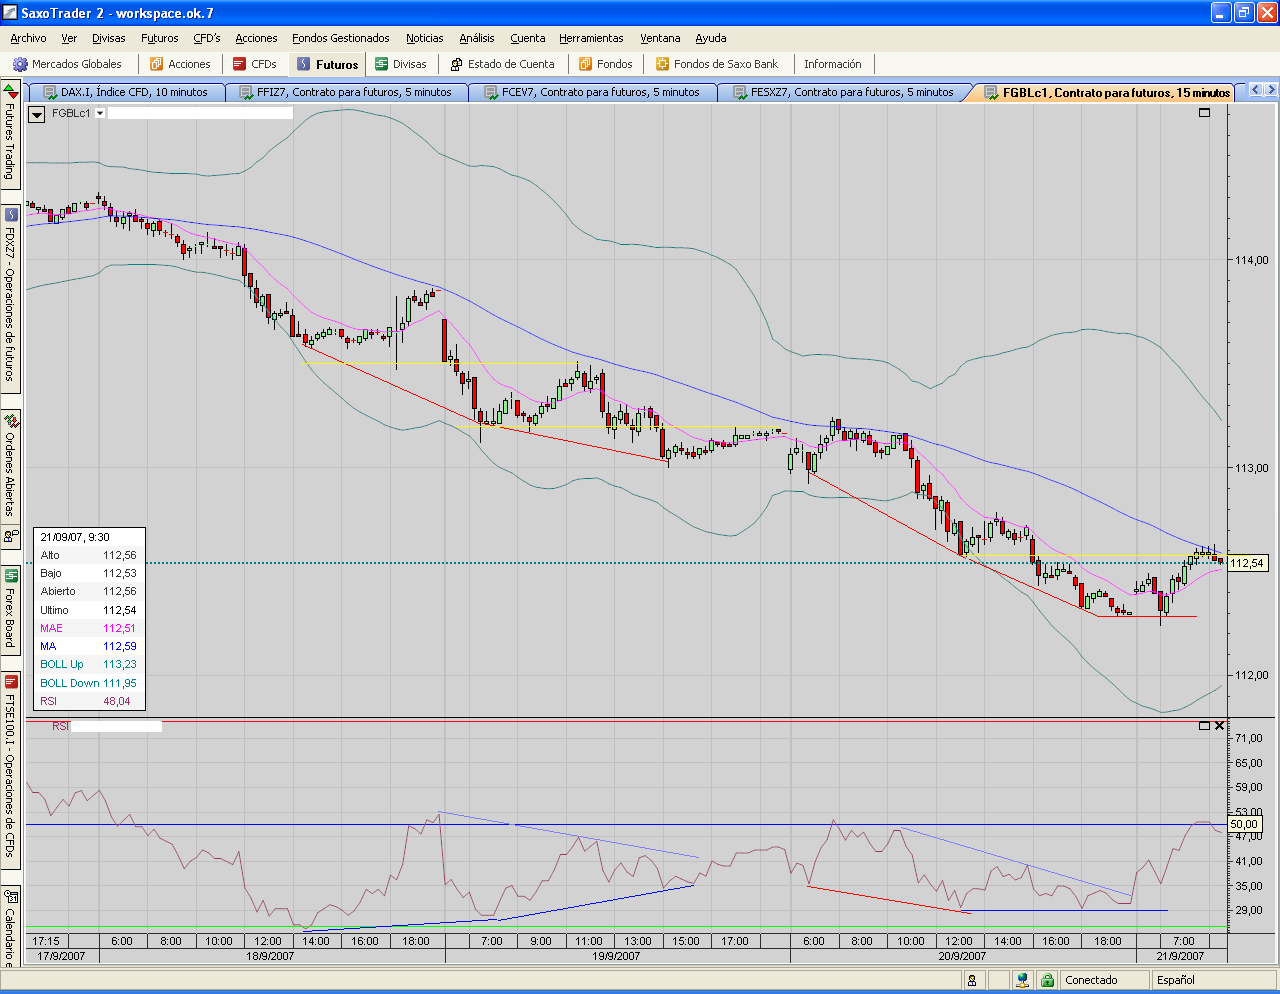1280x994 pixels.
Task: Open the Acciones toolbar module
Action: coord(180,64)
